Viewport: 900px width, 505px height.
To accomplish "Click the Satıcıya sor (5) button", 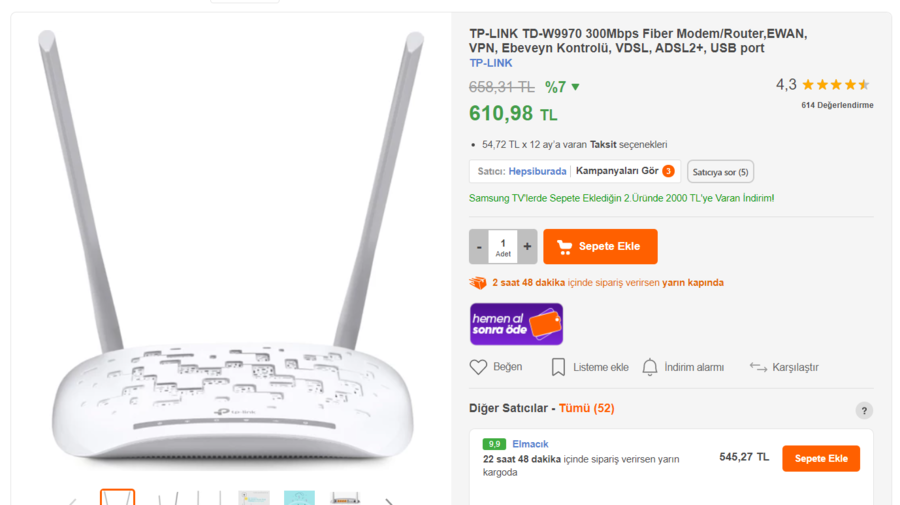I will 720,172.
